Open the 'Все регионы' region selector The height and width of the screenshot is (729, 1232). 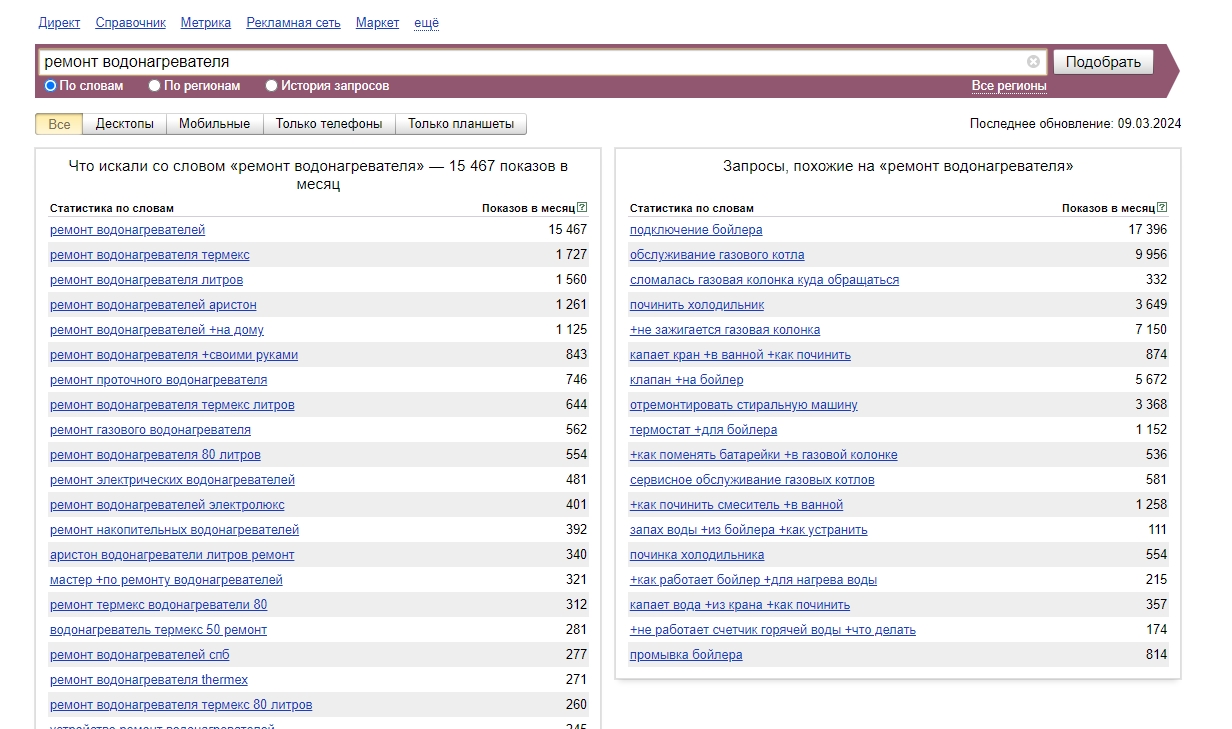pyautogui.click(x=1009, y=86)
